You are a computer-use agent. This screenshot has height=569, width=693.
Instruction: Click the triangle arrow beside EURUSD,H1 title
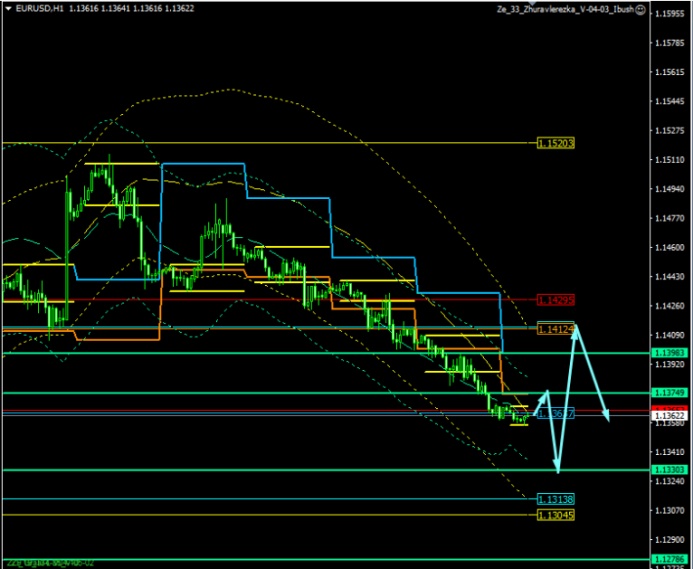[7, 8]
